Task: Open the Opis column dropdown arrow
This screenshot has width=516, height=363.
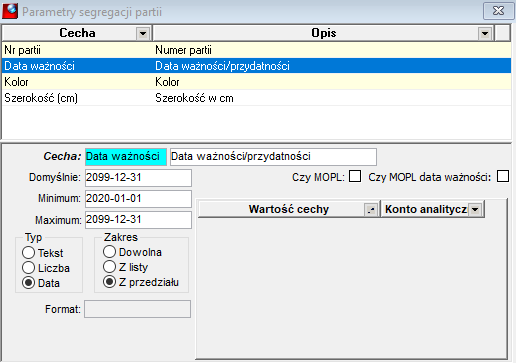Action: (x=485, y=33)
